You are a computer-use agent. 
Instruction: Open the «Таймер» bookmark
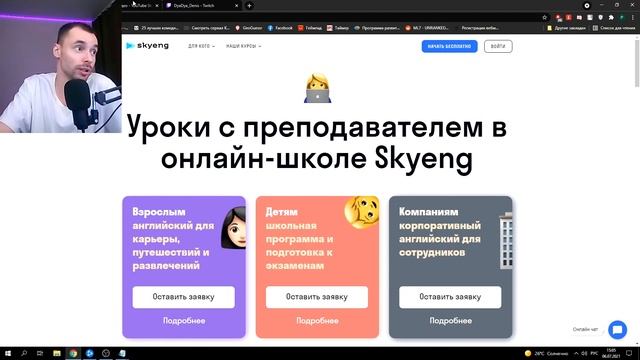(338, 28)
